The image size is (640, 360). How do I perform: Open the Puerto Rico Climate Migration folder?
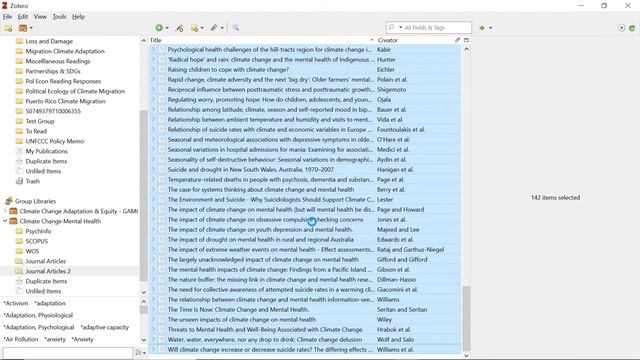(65, 101)
